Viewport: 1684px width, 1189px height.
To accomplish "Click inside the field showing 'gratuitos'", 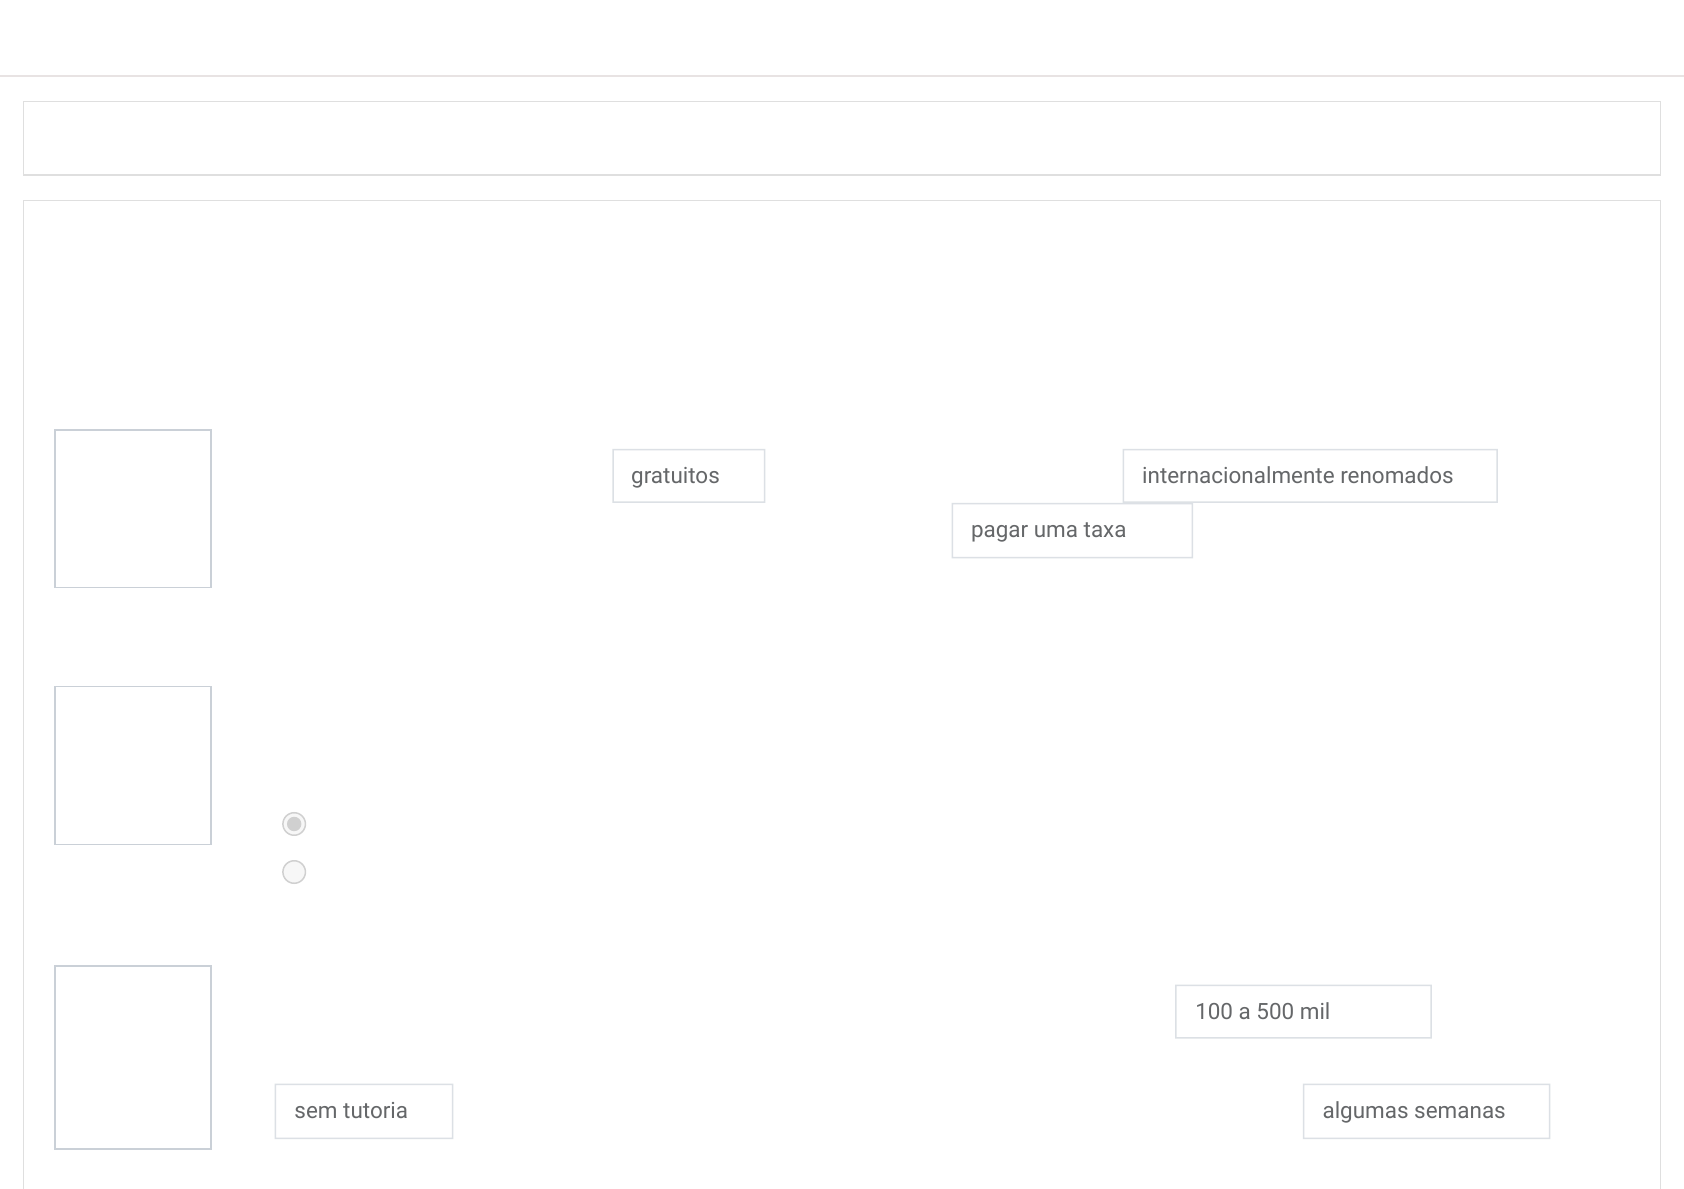I will [x=688, y=476].
